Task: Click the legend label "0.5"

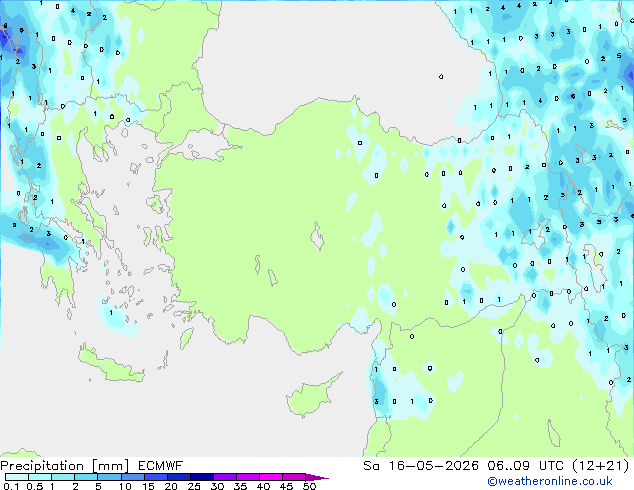Action: click(35, 486)
